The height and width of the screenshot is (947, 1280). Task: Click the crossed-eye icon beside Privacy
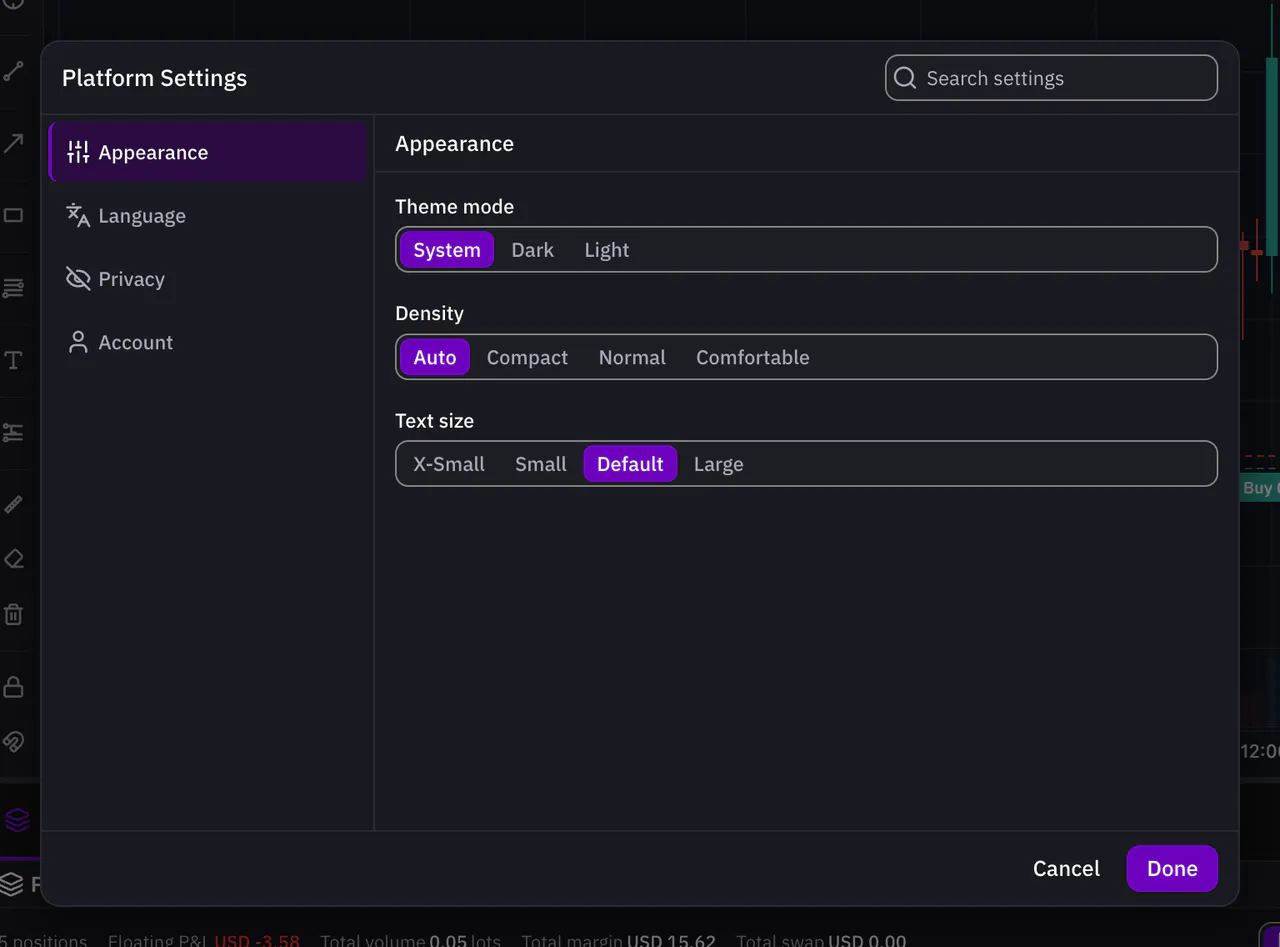[x=78, y=278]
